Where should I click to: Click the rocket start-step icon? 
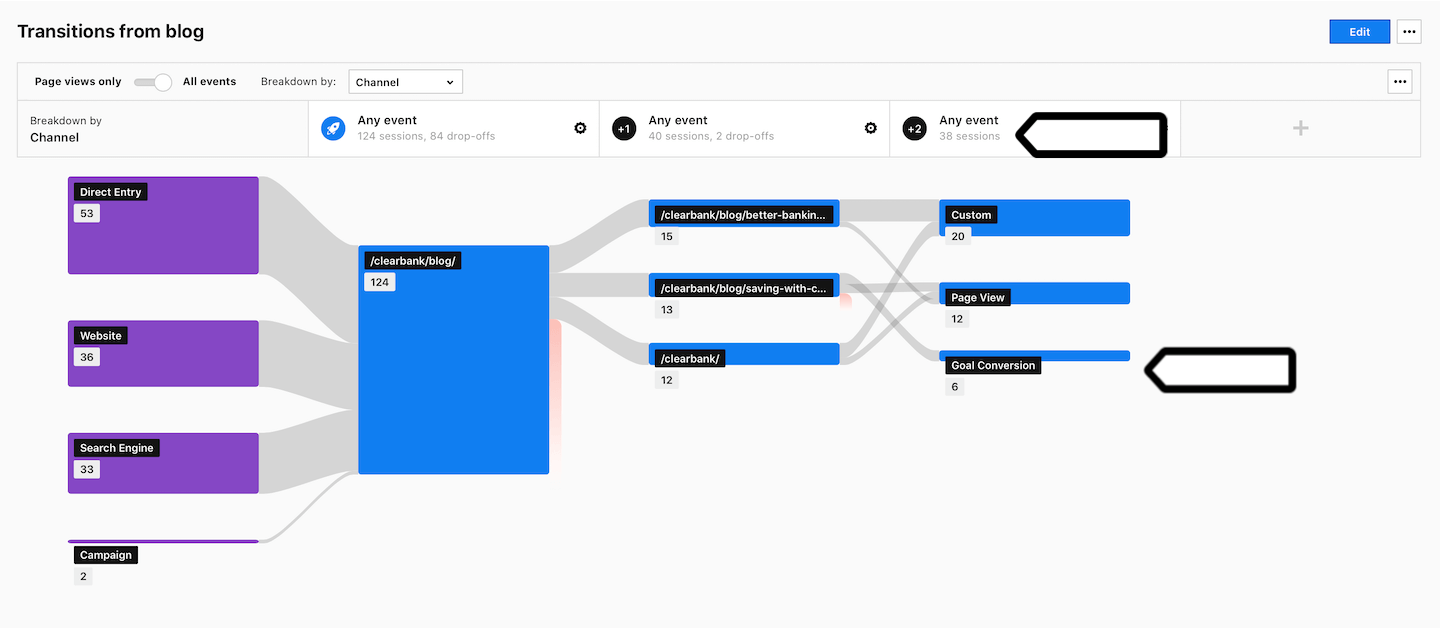tap(333, 128)
